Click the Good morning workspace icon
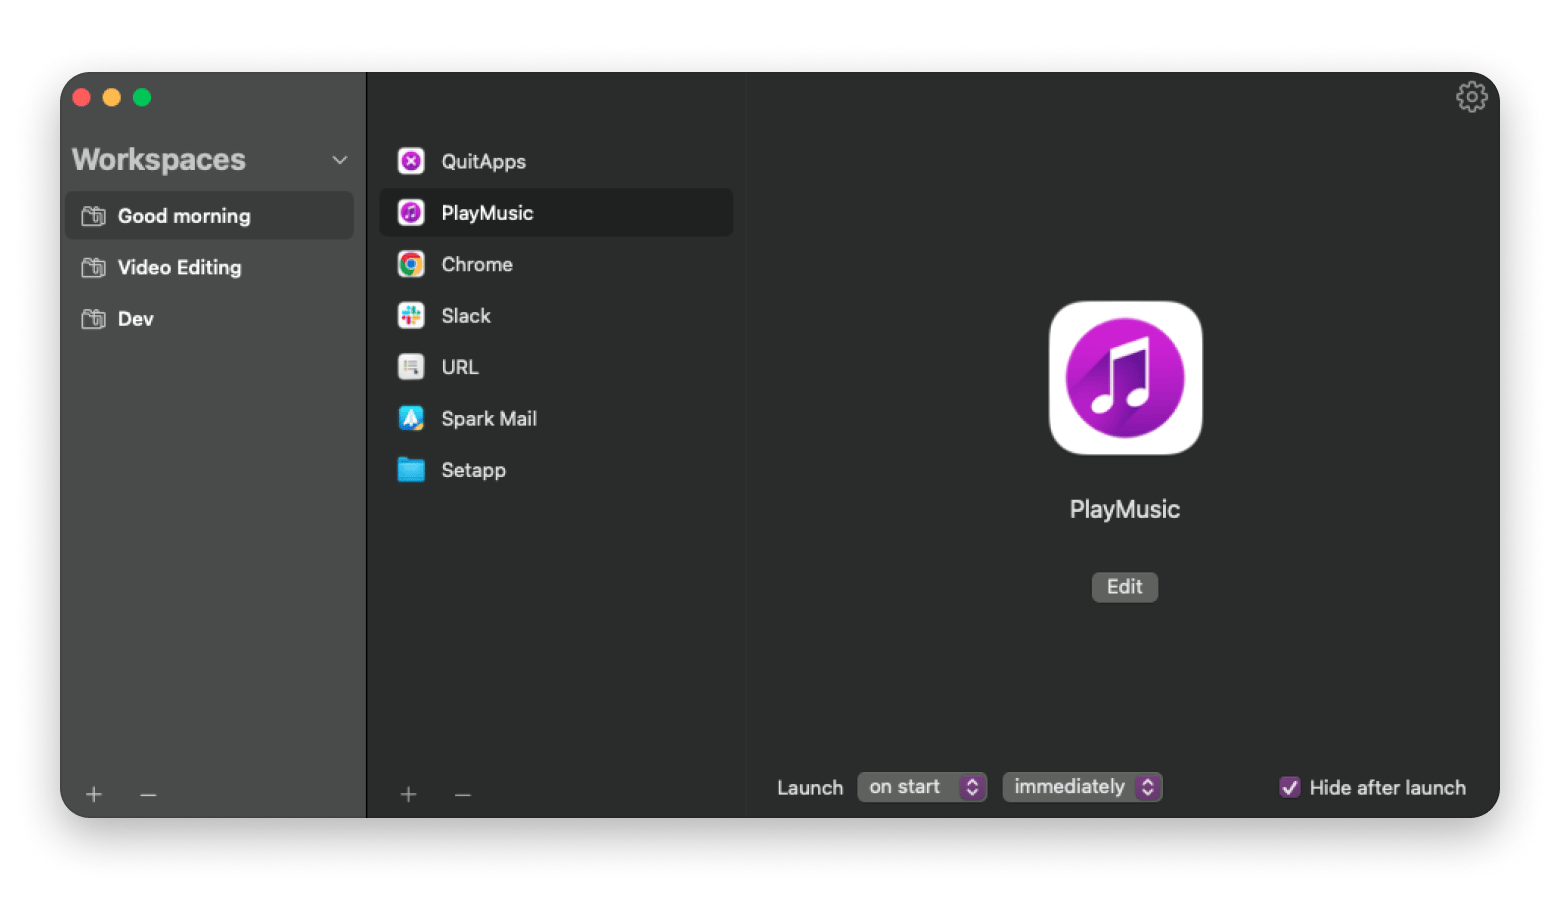The width and height of the screenshot is (1560, 898). click(x=93, y=216)
